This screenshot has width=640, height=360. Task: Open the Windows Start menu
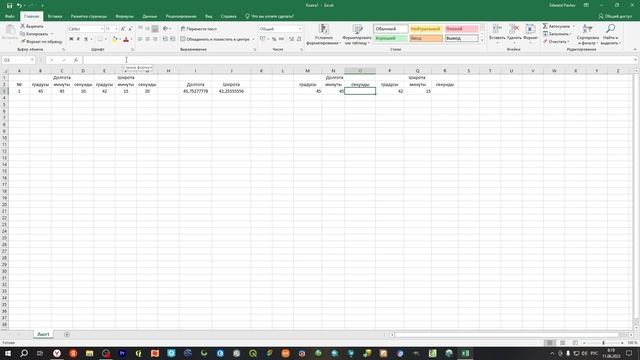click(x=8, y=353)
